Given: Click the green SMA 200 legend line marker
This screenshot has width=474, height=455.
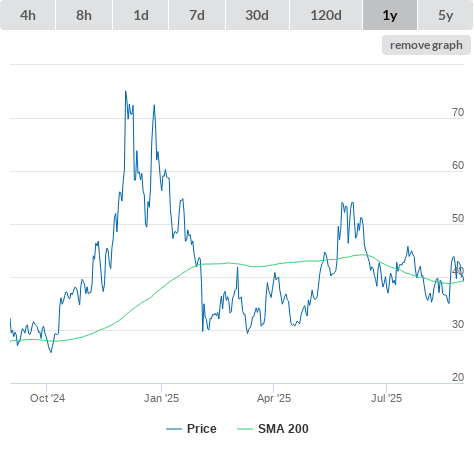Looking at the screenshot, I should (245, 429).
